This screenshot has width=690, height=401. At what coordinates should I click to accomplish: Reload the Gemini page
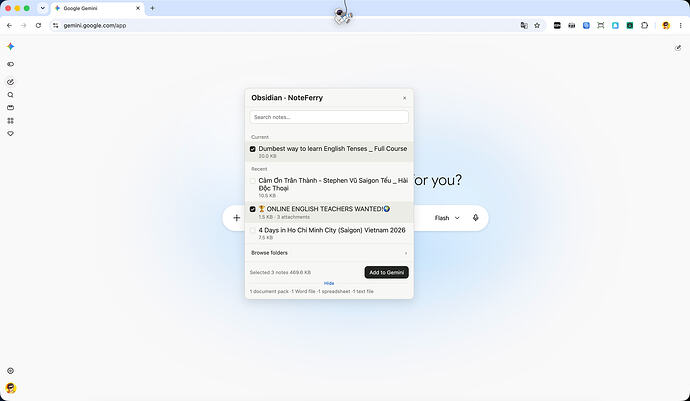(38, 26)
